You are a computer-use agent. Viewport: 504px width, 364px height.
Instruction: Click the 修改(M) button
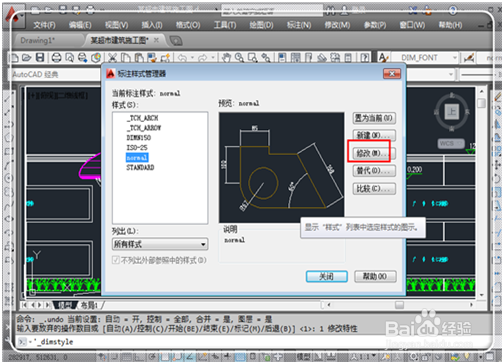tap(374, 153)
